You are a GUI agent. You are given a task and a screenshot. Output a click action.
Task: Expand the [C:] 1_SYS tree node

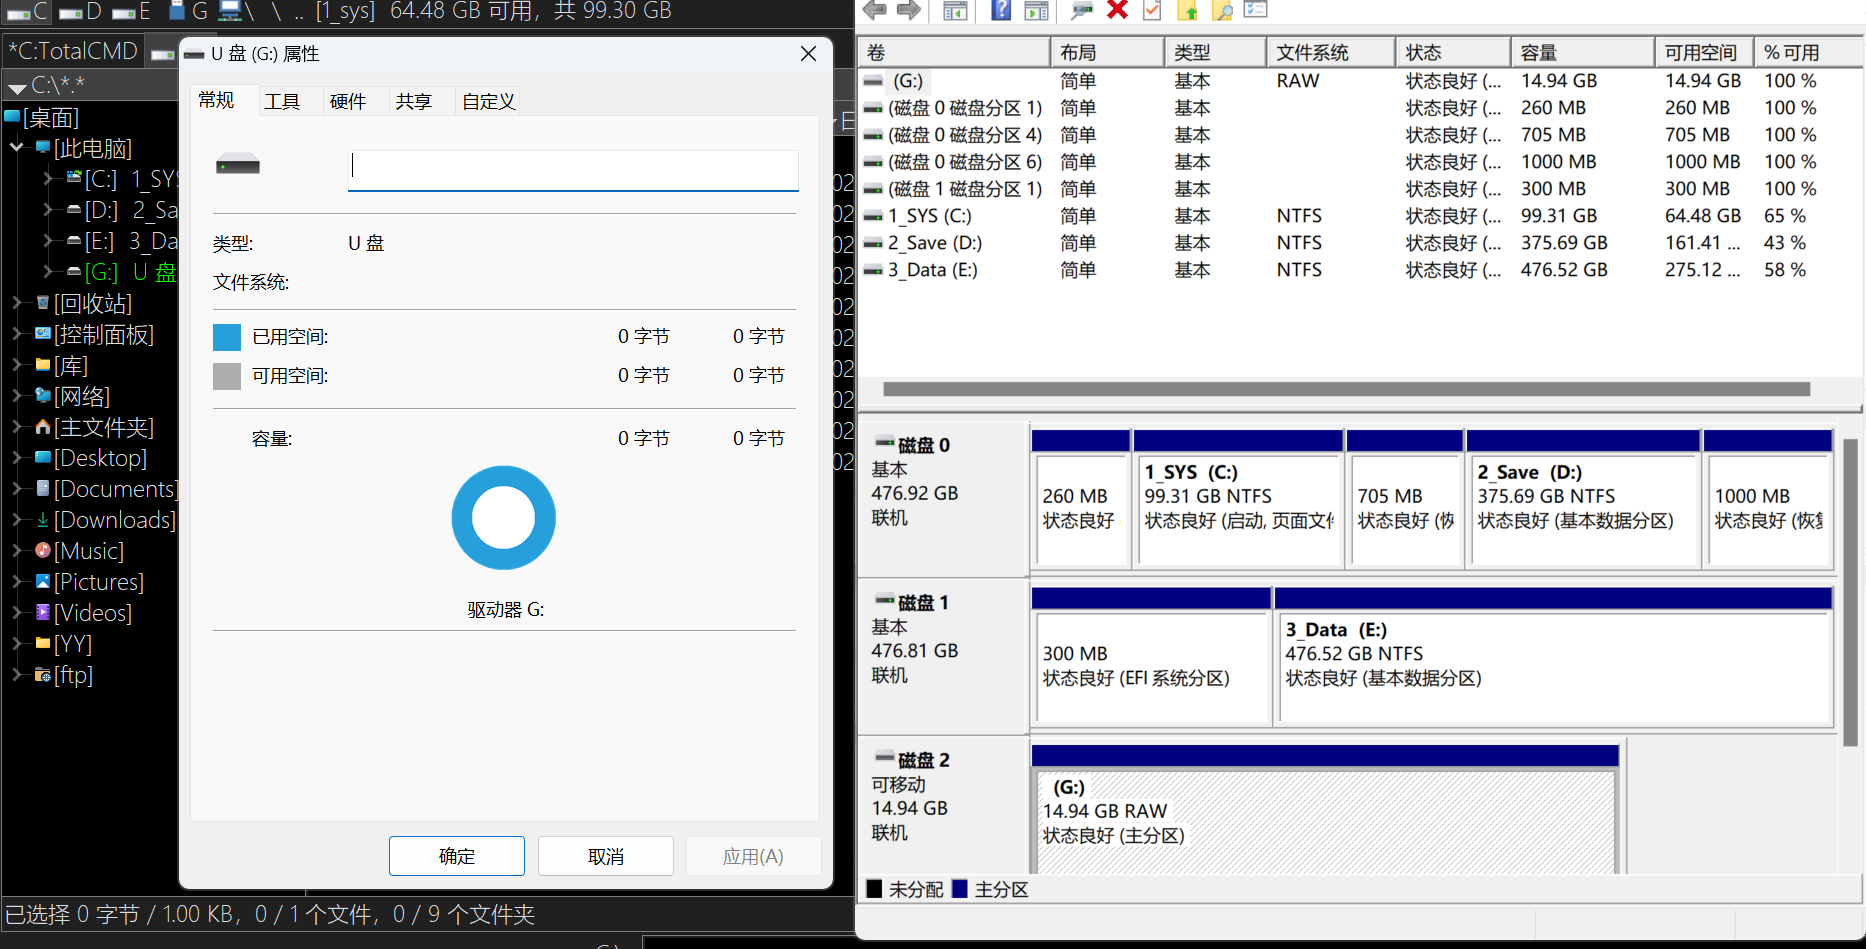pyautogui.click(x=48, y=179)
